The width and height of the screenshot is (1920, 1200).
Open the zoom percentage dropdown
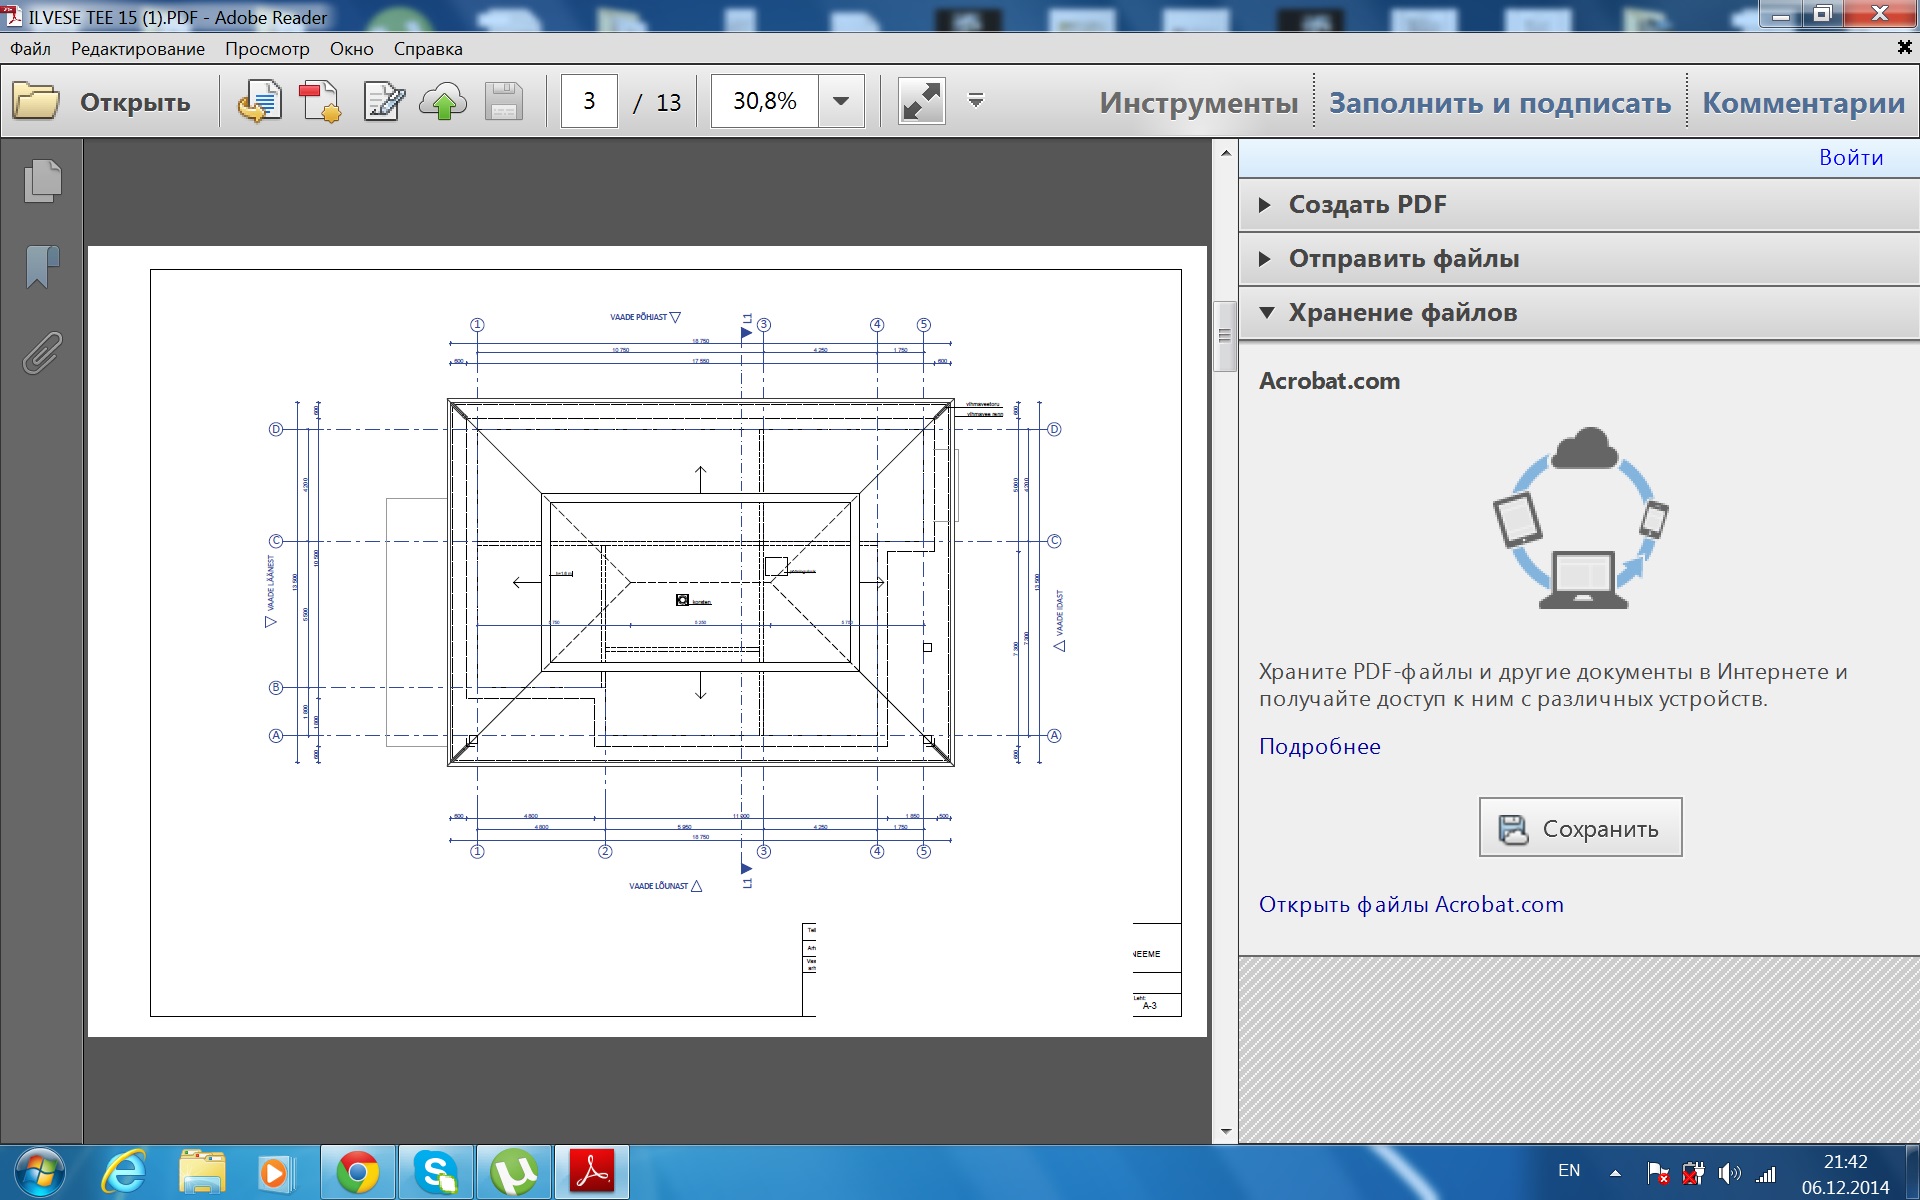[841, 101]
